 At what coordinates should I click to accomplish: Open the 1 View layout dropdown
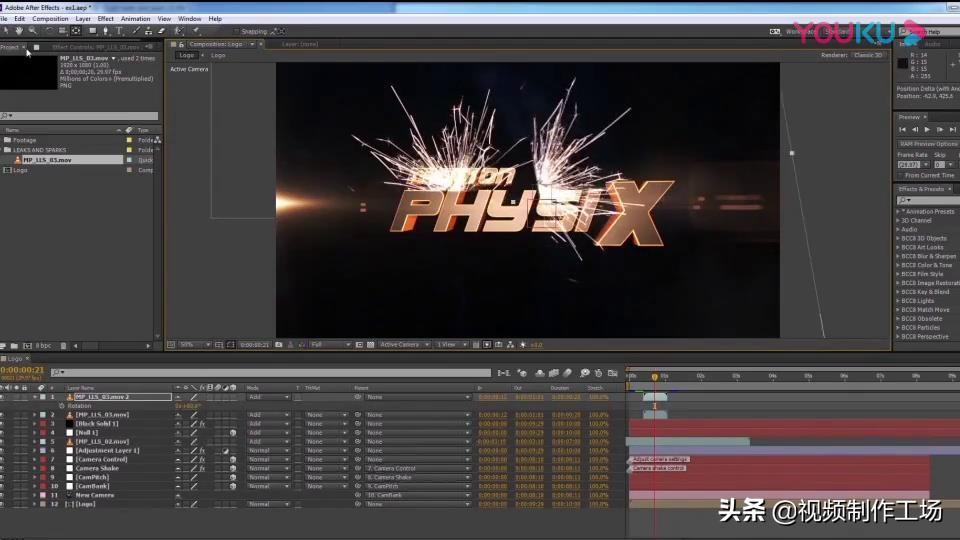[452, 345]
